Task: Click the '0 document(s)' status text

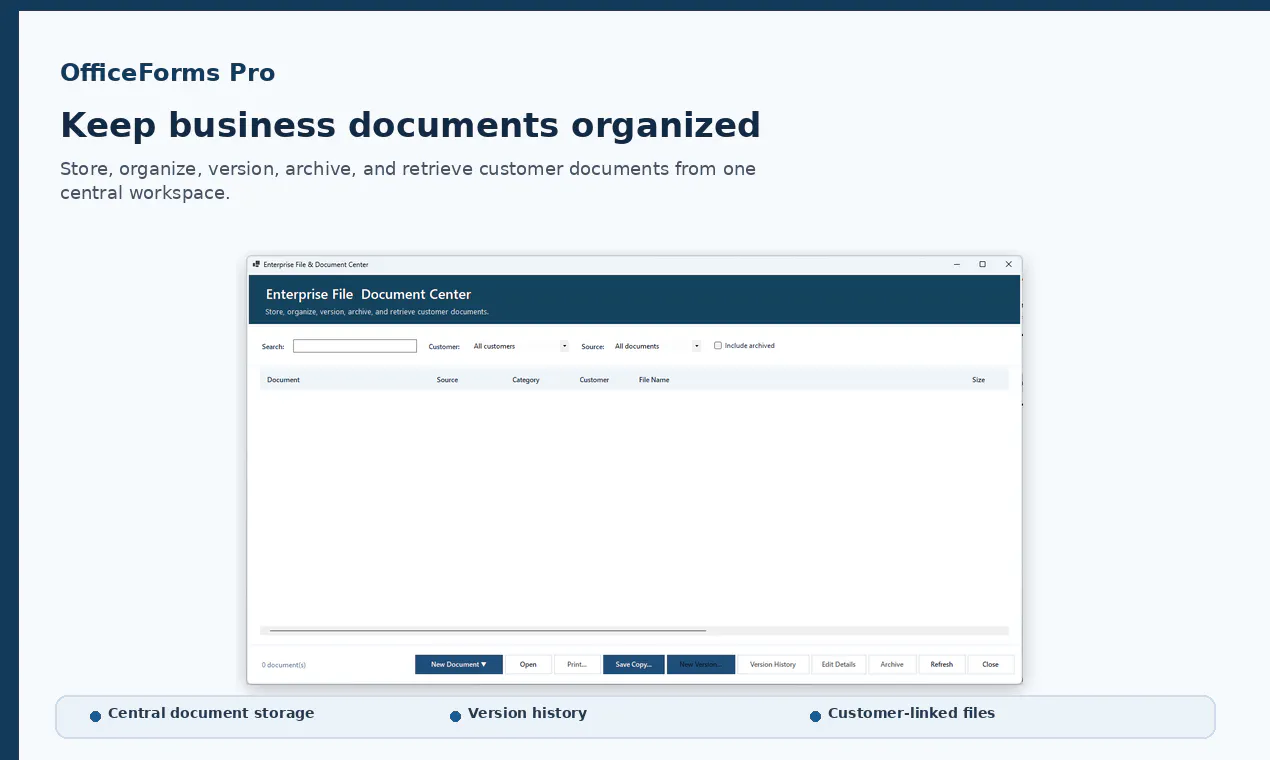Action: click(284, 665)
